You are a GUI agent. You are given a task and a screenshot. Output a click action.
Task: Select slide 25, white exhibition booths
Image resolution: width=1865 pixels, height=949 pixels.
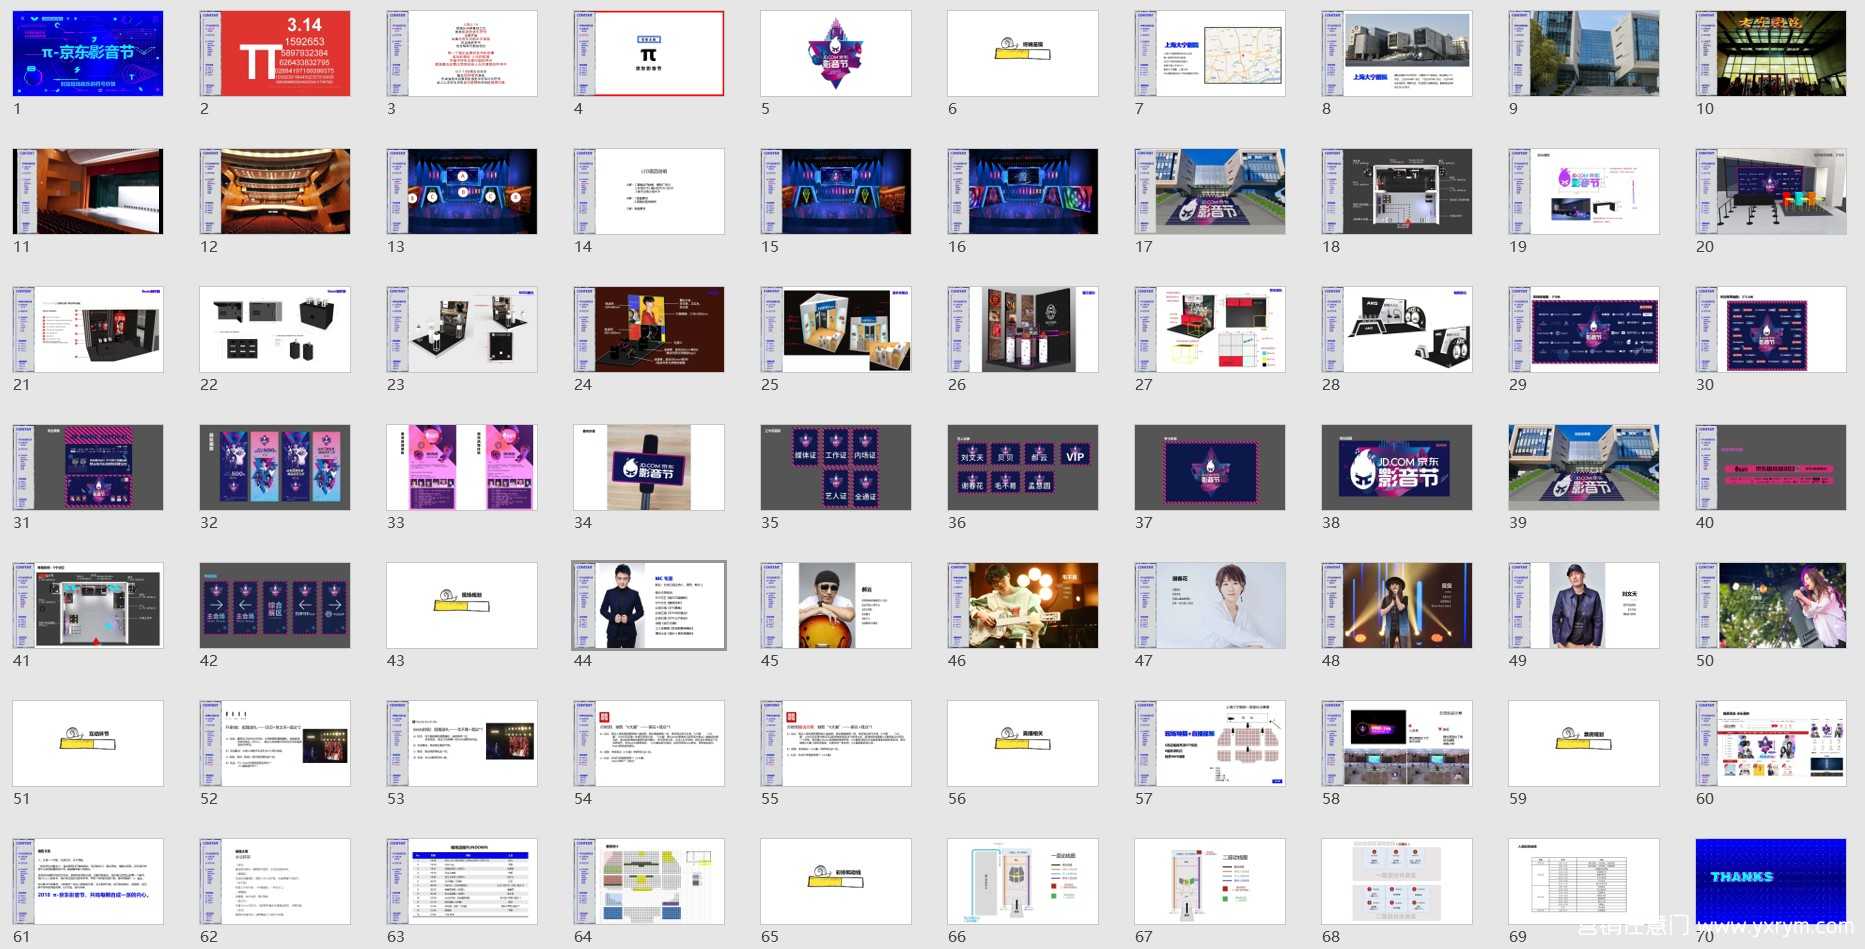836,330
